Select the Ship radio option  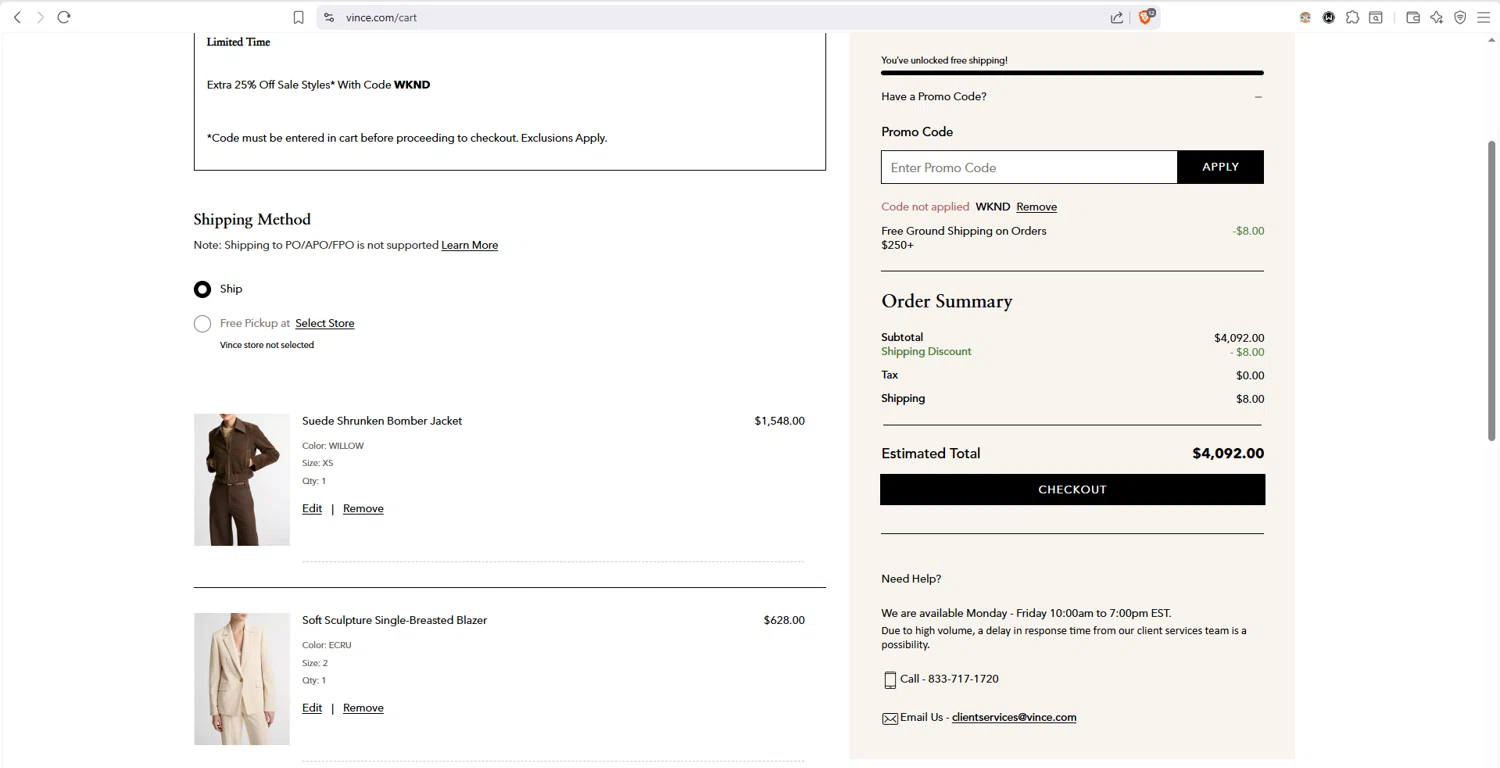click(202, 289)
